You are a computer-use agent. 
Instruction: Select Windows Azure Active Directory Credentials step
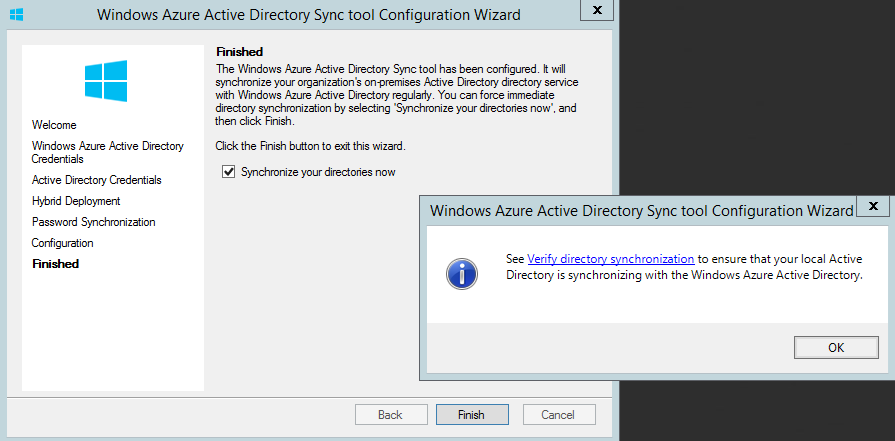click(107, 152)
